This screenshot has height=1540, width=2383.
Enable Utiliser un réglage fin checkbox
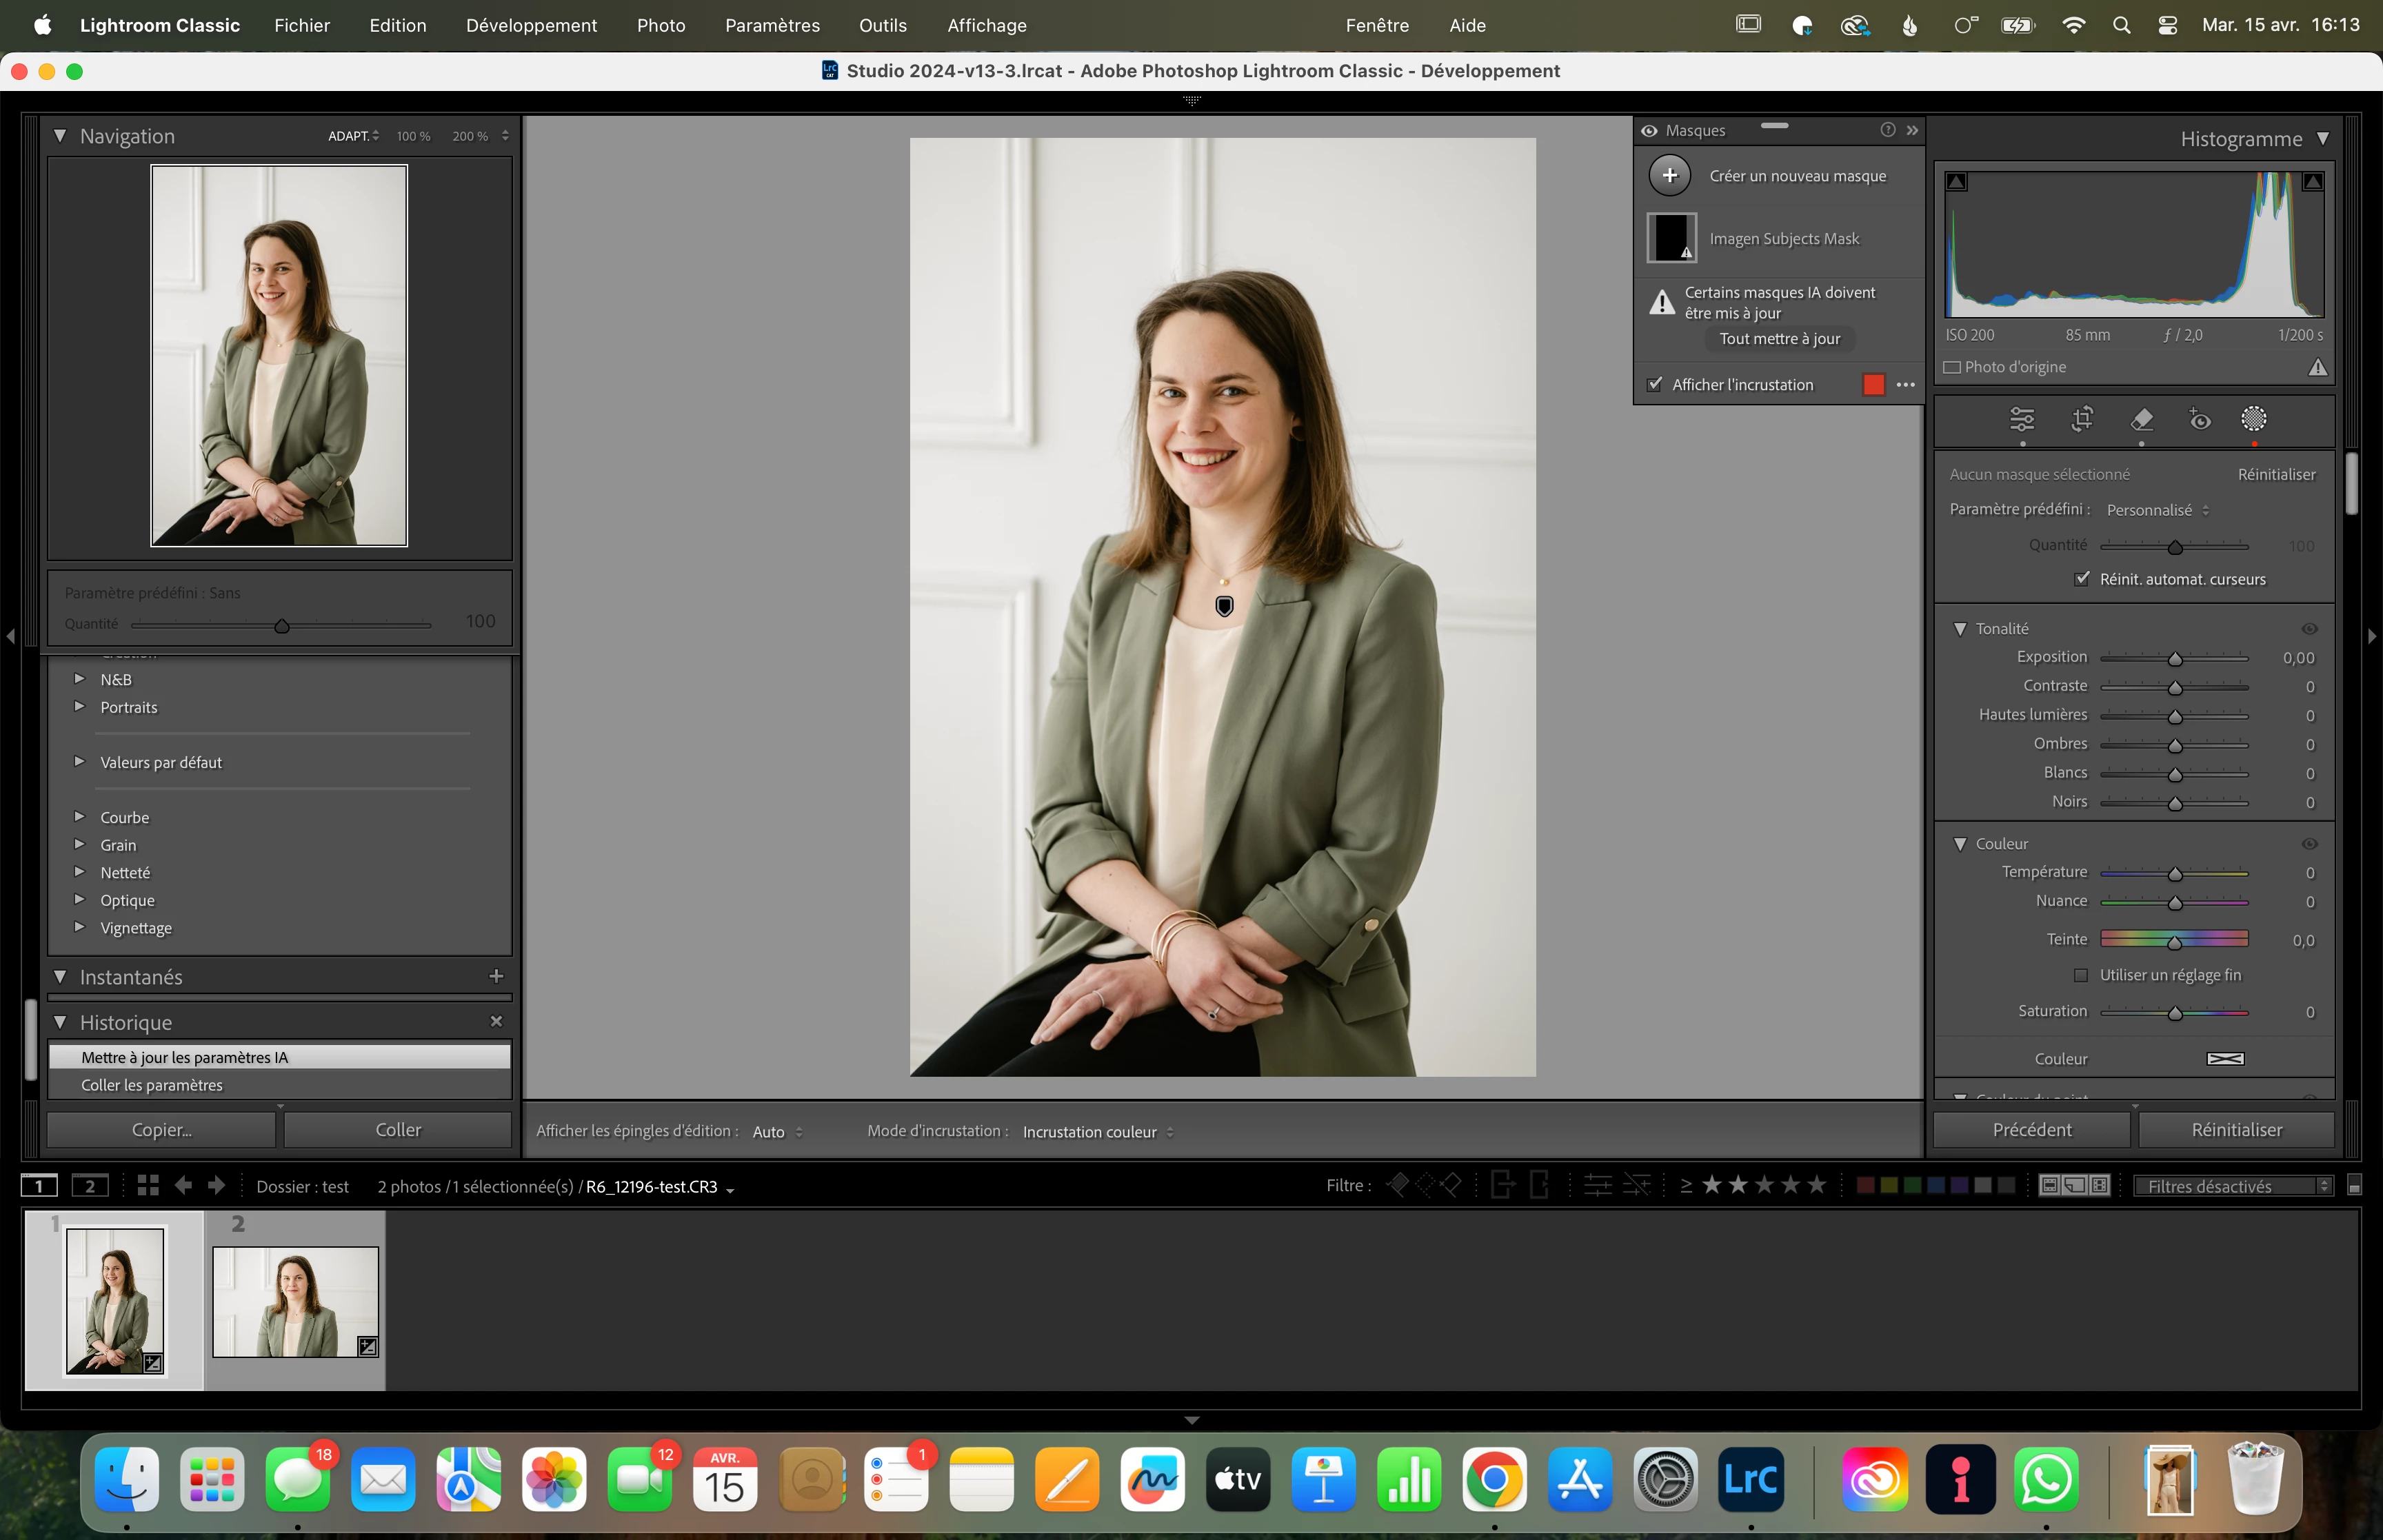coord(2081,975)
